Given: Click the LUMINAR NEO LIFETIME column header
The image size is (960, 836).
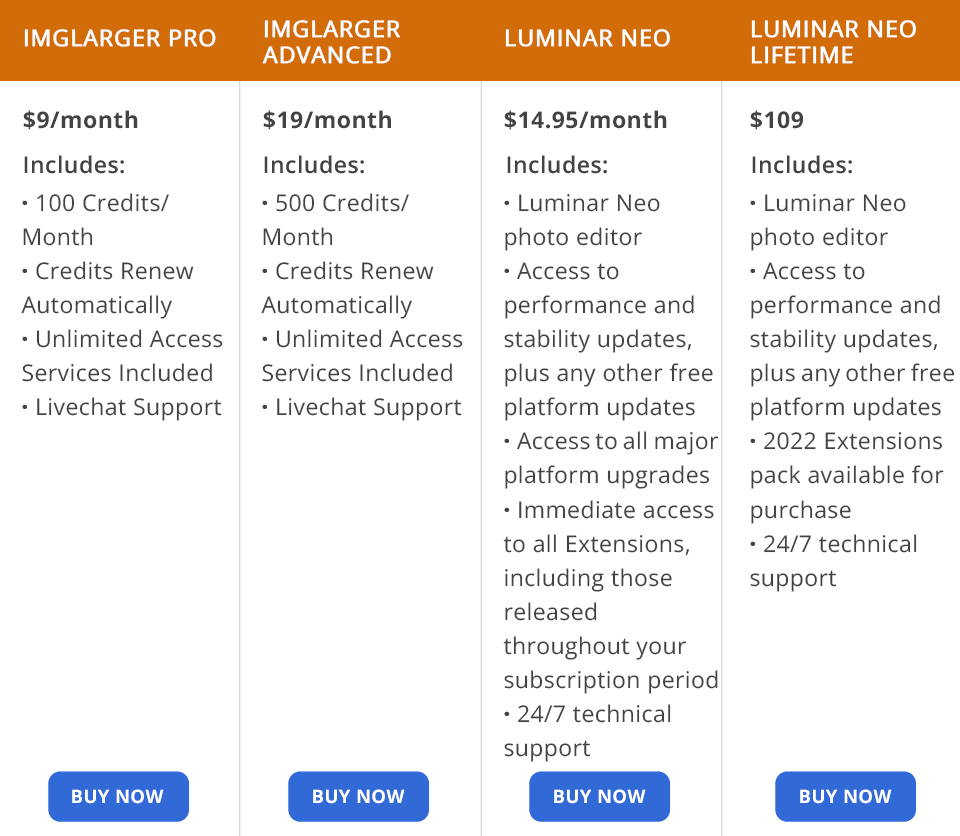Looking at the screenshot, I should (x=833, y=42).
